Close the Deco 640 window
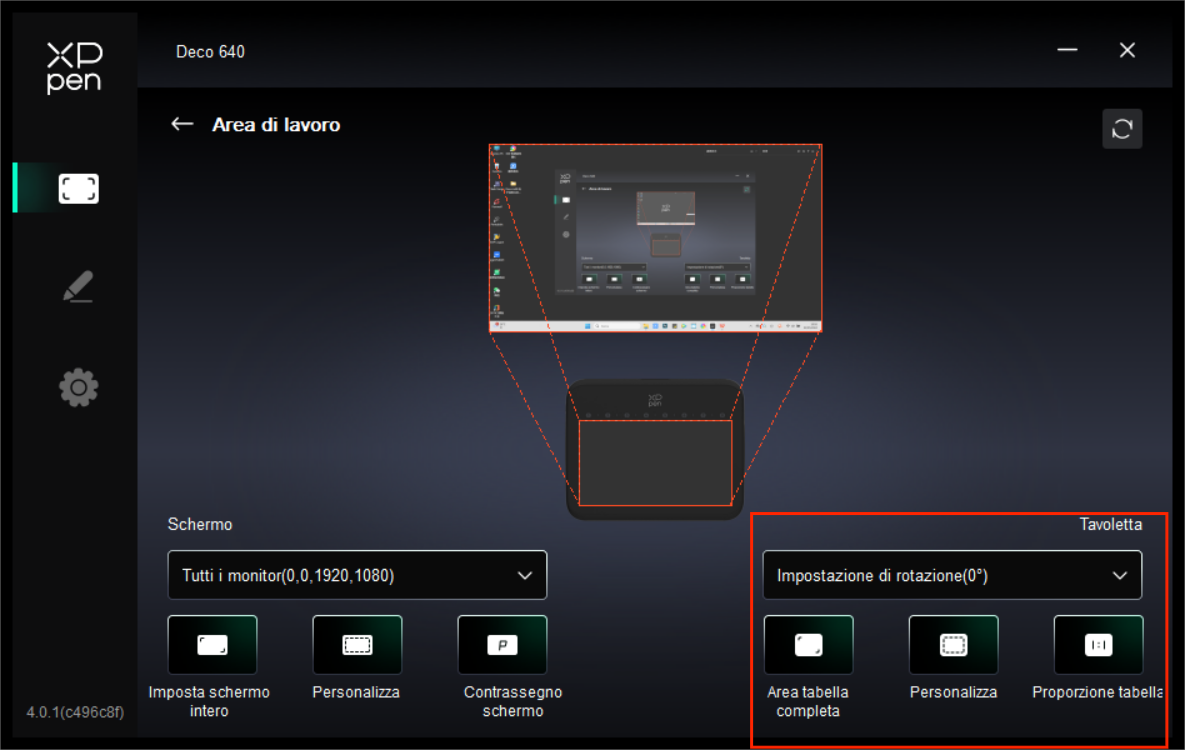 click(1127, 50)
